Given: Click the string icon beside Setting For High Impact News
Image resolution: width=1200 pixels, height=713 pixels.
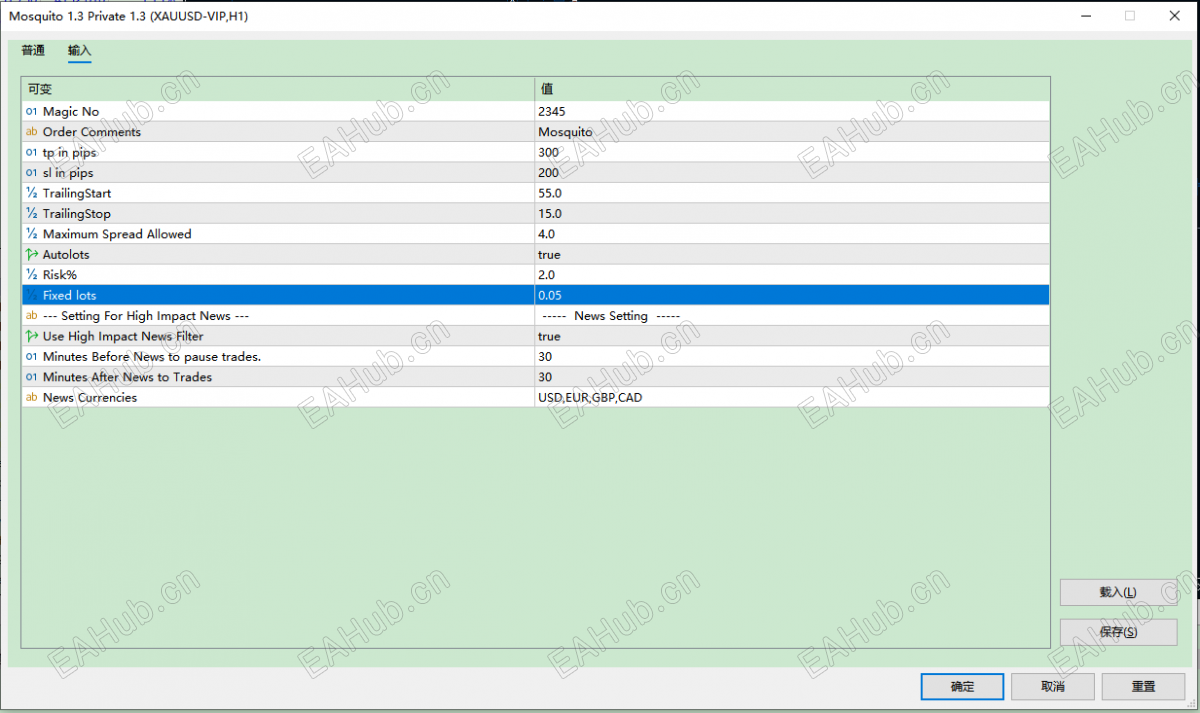Looking at the screenshot, I should point(31,316).
